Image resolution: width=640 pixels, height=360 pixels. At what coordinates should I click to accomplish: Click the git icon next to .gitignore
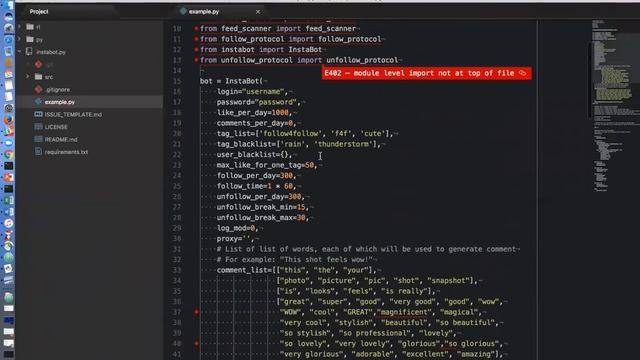(38, 89)
